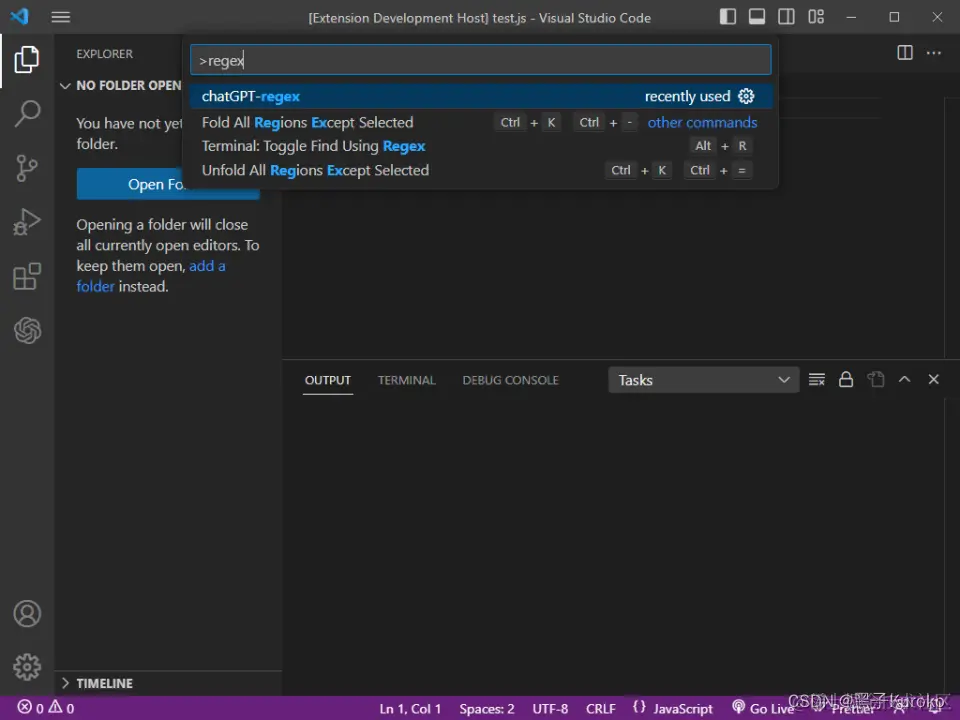The image size is (960, 720).
Task: Open errors and warnings status item
Action: (x=46, y=708)
